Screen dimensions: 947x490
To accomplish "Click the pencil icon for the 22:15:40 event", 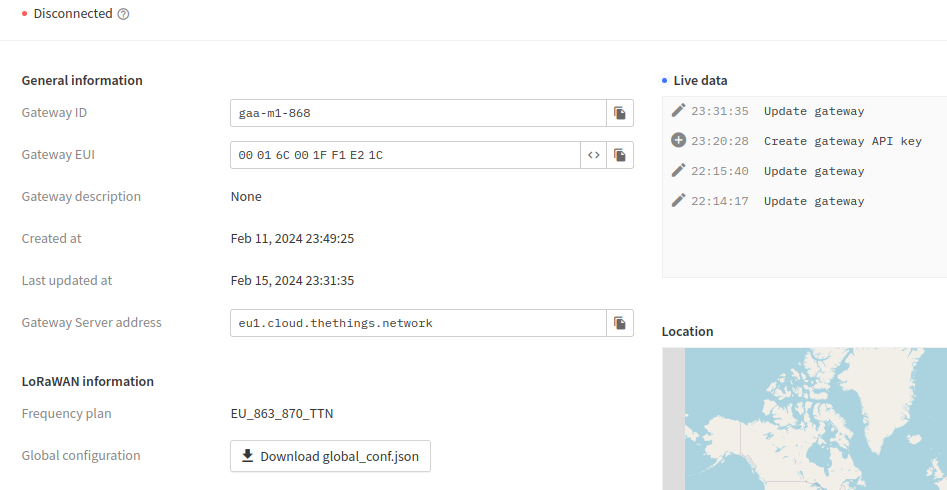I will 678,171.
